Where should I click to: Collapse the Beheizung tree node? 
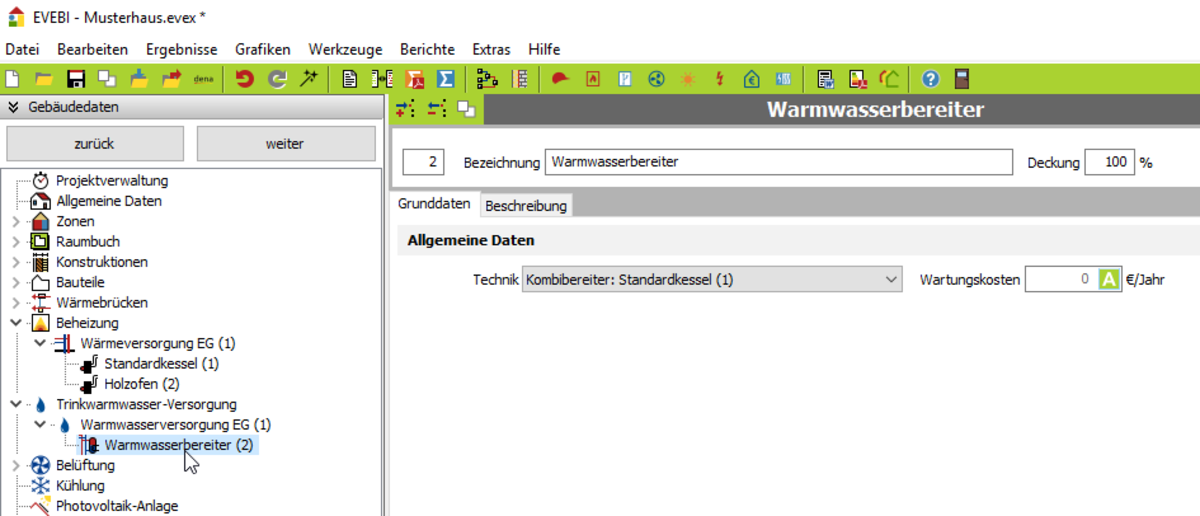click(15, 323)
